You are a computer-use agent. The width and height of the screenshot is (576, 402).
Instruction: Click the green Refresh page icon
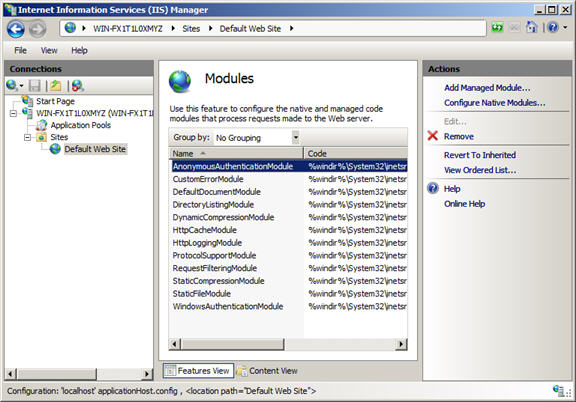pos(497,28)
